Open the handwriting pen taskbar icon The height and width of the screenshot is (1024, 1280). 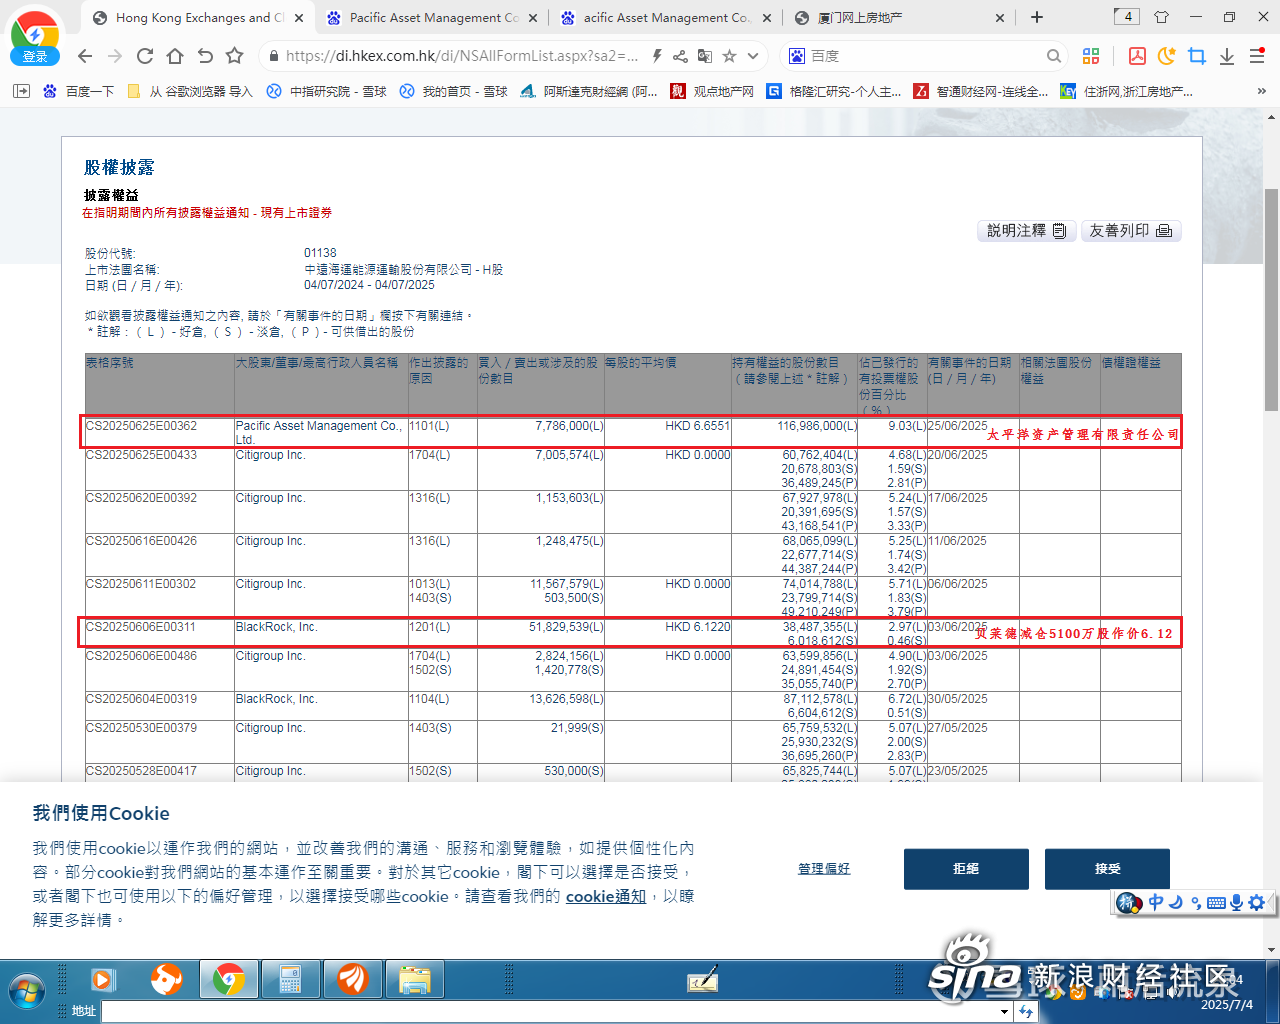click(703, 980)
